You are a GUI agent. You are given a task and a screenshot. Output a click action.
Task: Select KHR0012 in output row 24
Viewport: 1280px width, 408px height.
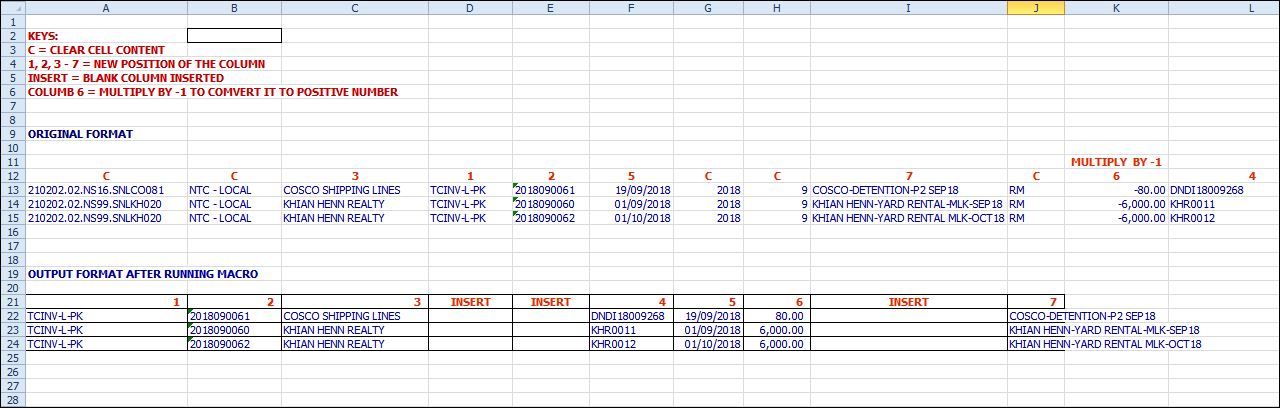click(x=631, y=344)
